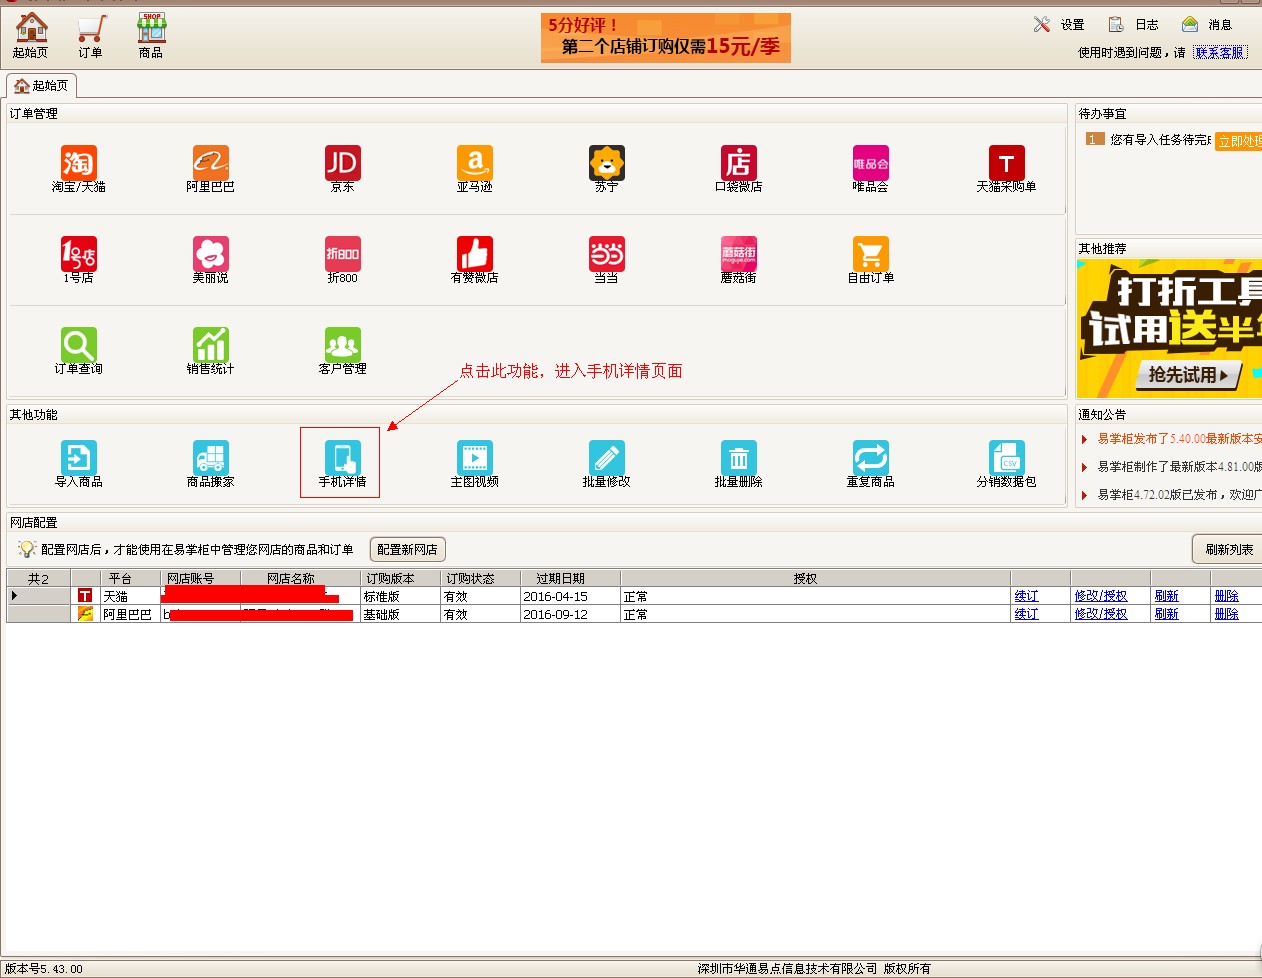
Task: Select the 起始页 tab
Action: (x=42, y=86)
